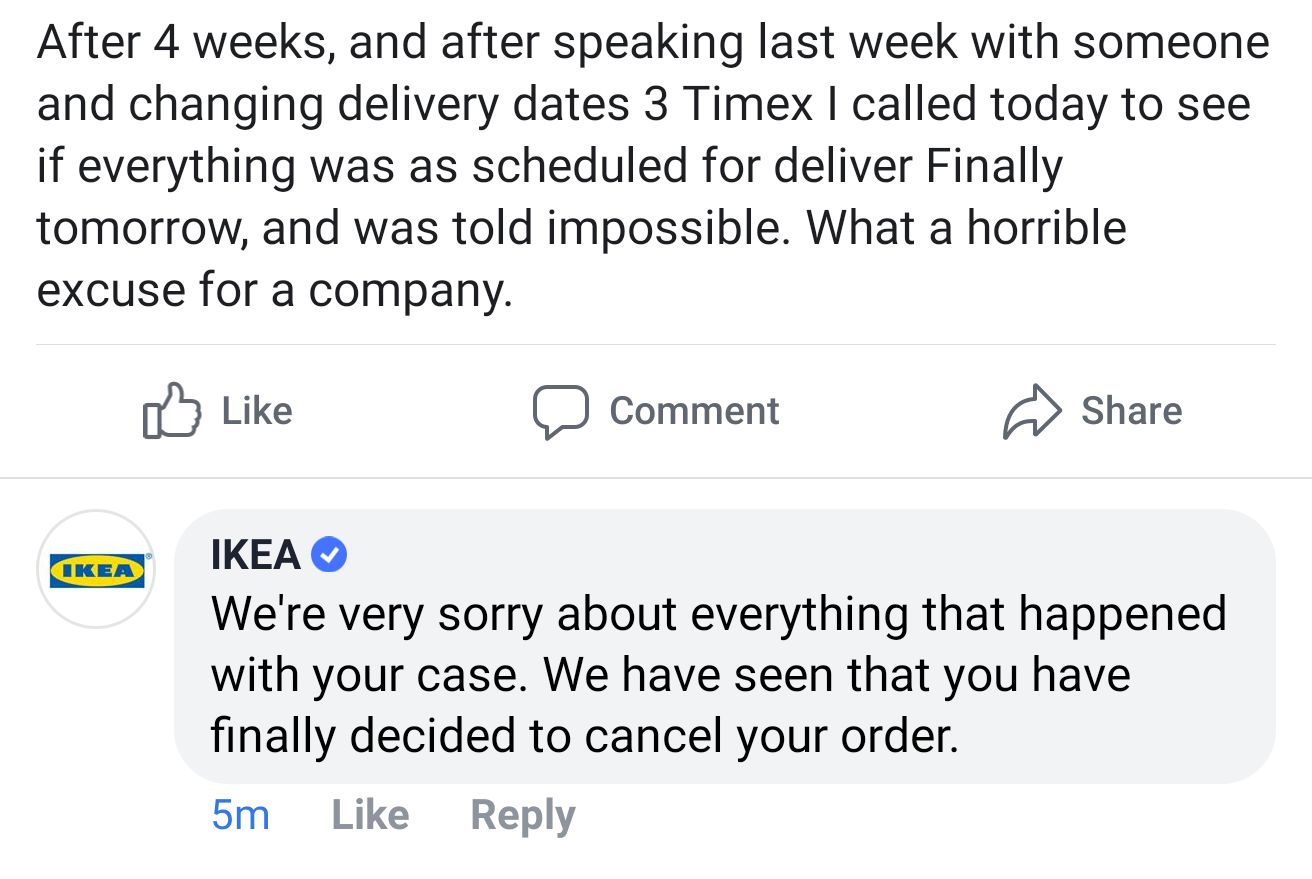The image size is (1312, 879).
Task: Click the IKEA logo inside the avatar circle
Action: point(95,568)
